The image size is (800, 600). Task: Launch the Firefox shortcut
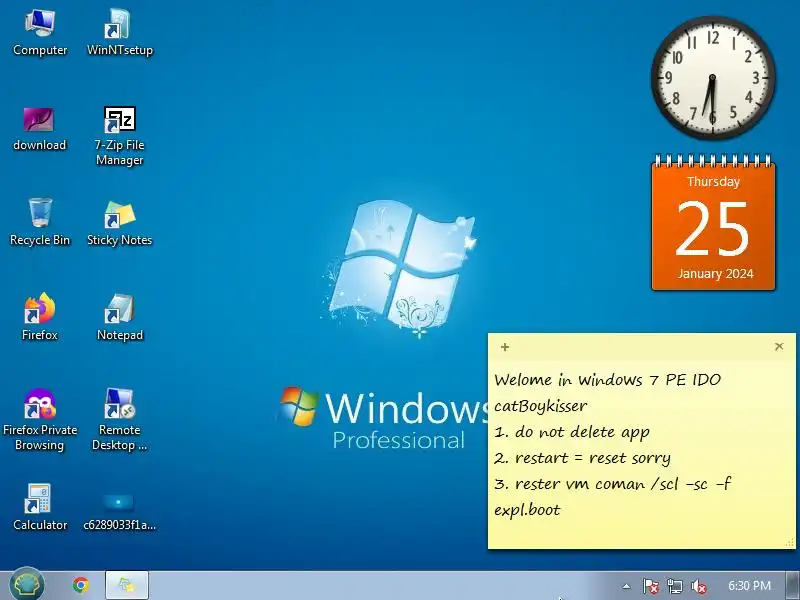pos(39,317)
